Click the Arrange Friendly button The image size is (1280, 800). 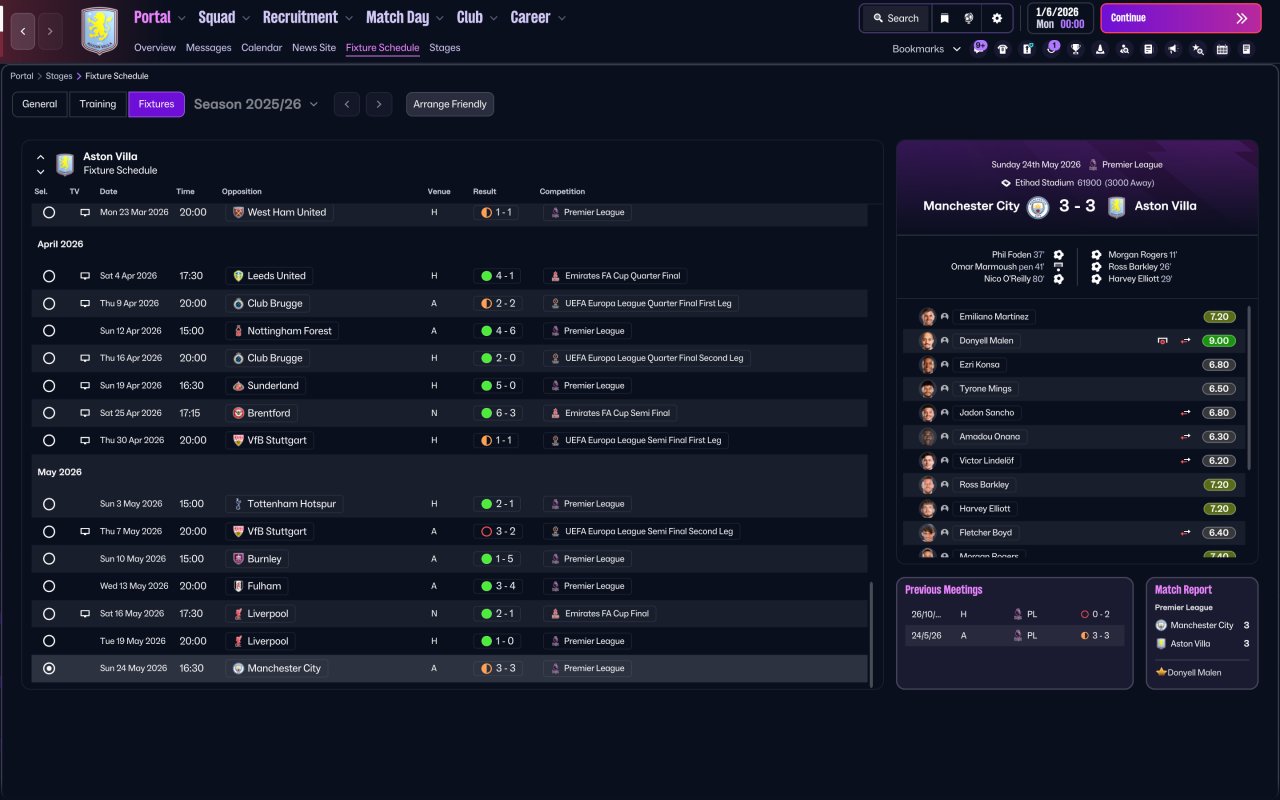450,104
